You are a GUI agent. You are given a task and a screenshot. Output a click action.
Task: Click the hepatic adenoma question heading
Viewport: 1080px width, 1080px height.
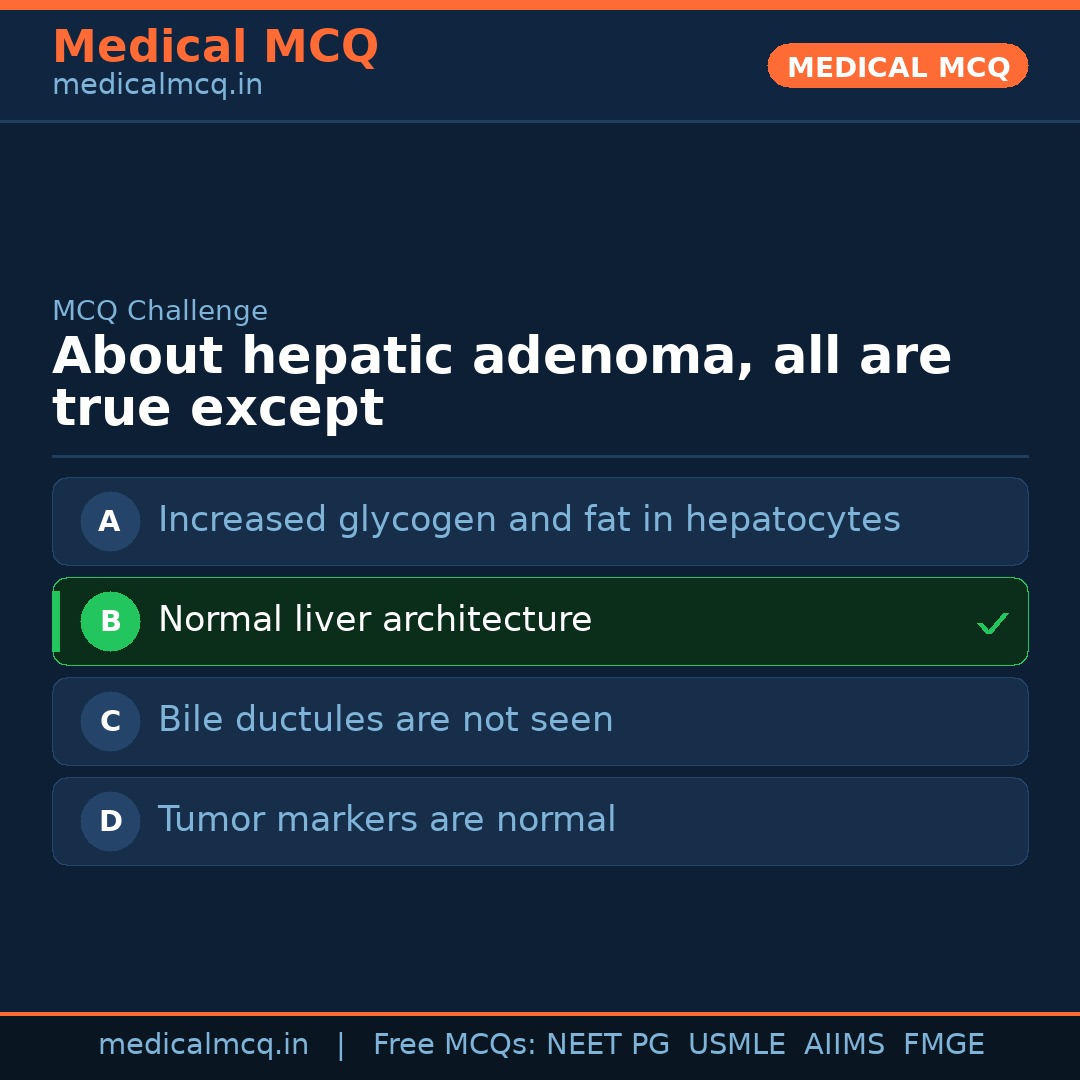(500, 382)
